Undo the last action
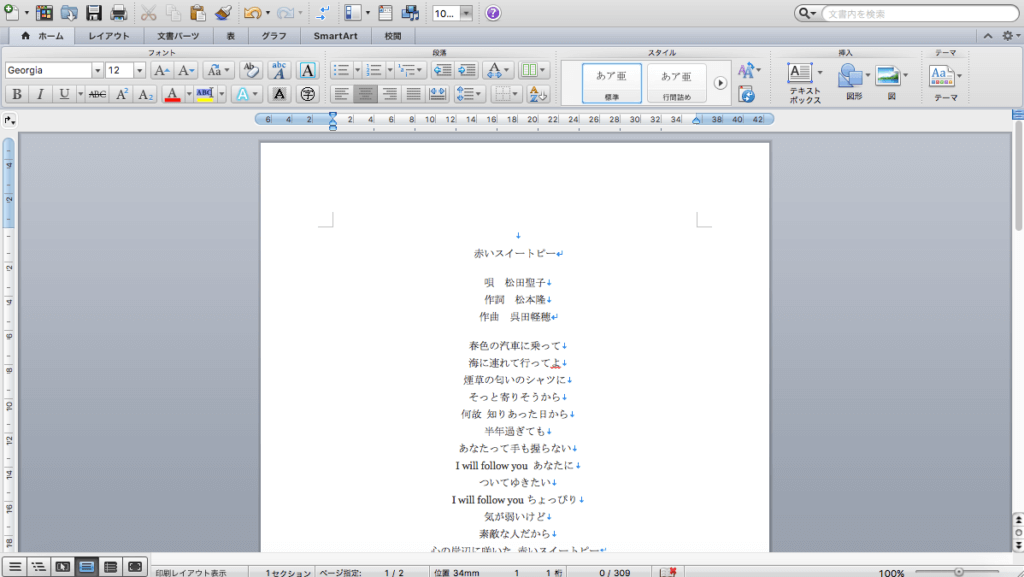Viewport: 1024px width, 577px height. point(252,12)
